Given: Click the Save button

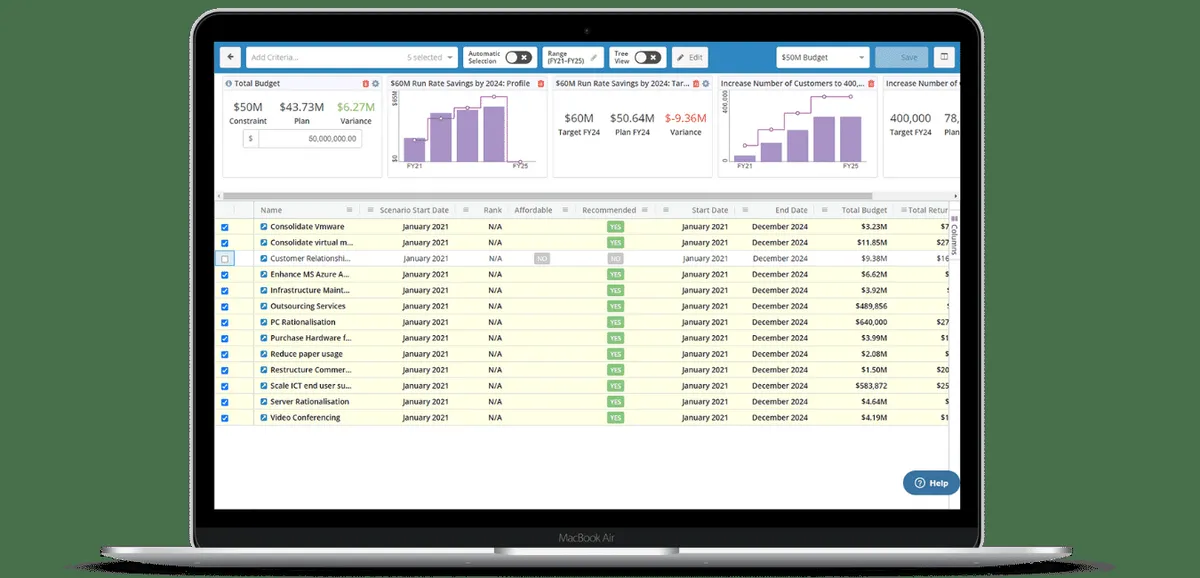Looking at the screenshot, I should click(901, 57).
